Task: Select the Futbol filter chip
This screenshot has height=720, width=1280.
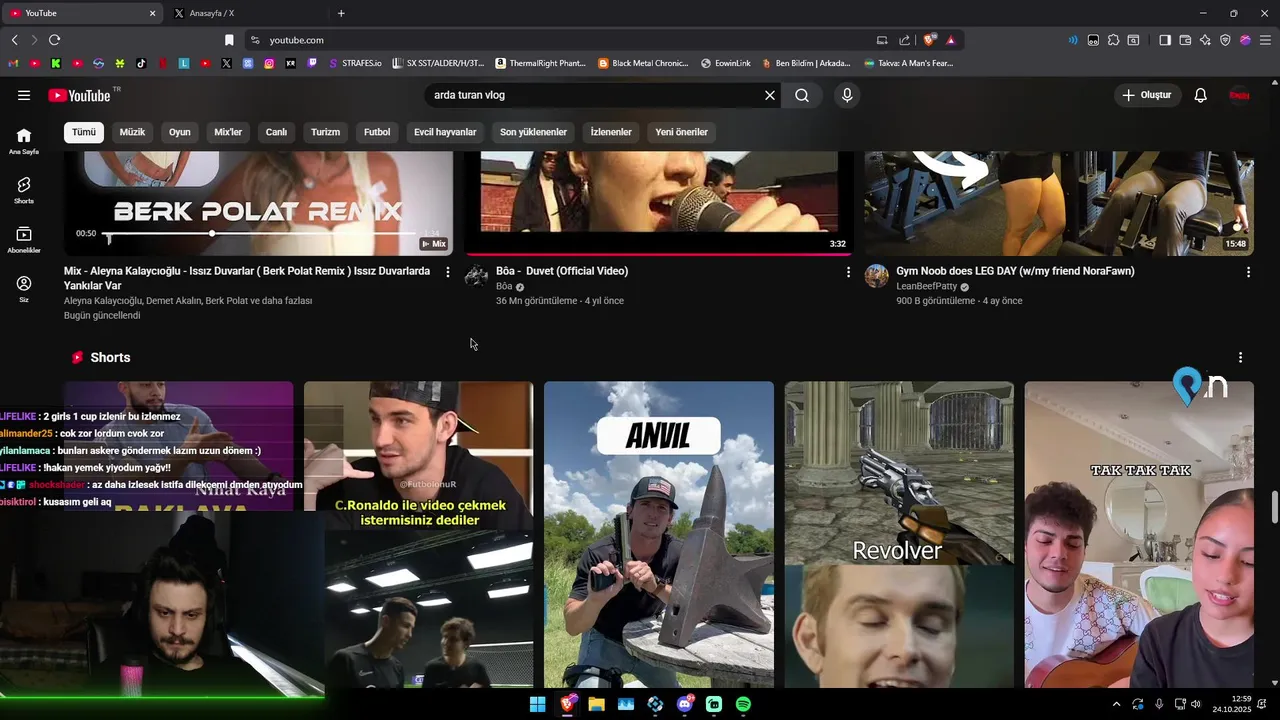Action: click(x=377, y=132)
